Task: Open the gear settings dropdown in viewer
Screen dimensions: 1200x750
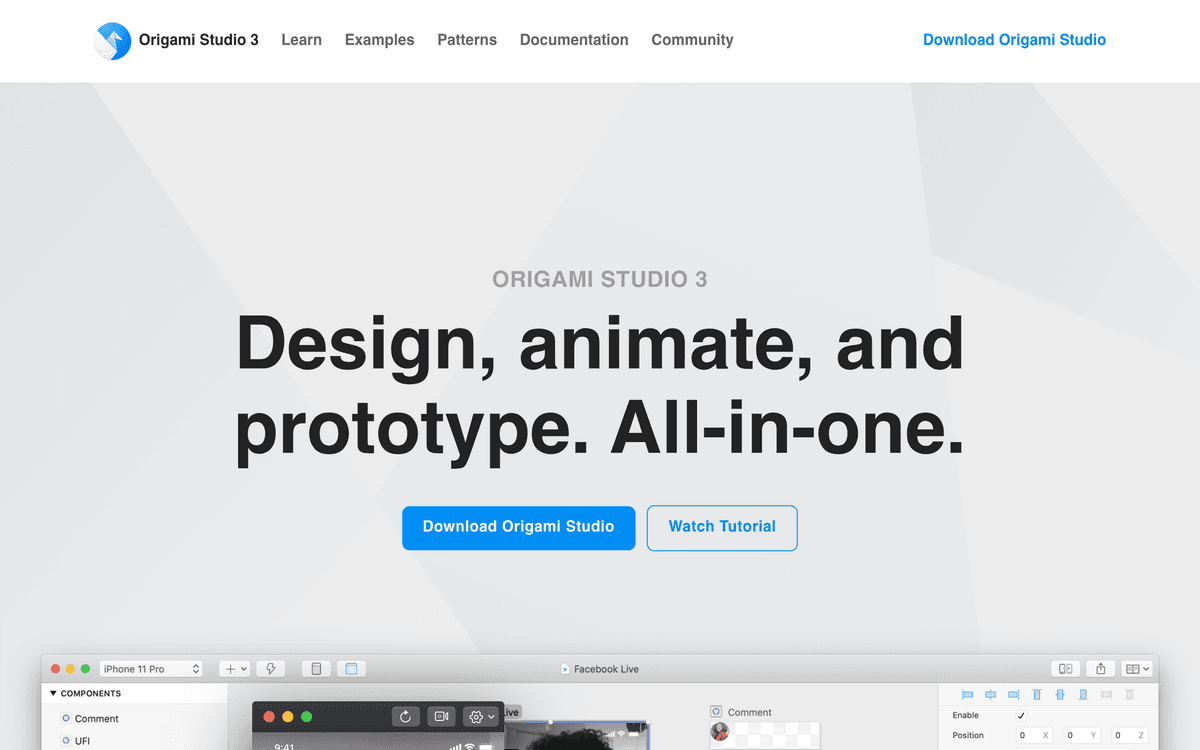Action: 481,717
